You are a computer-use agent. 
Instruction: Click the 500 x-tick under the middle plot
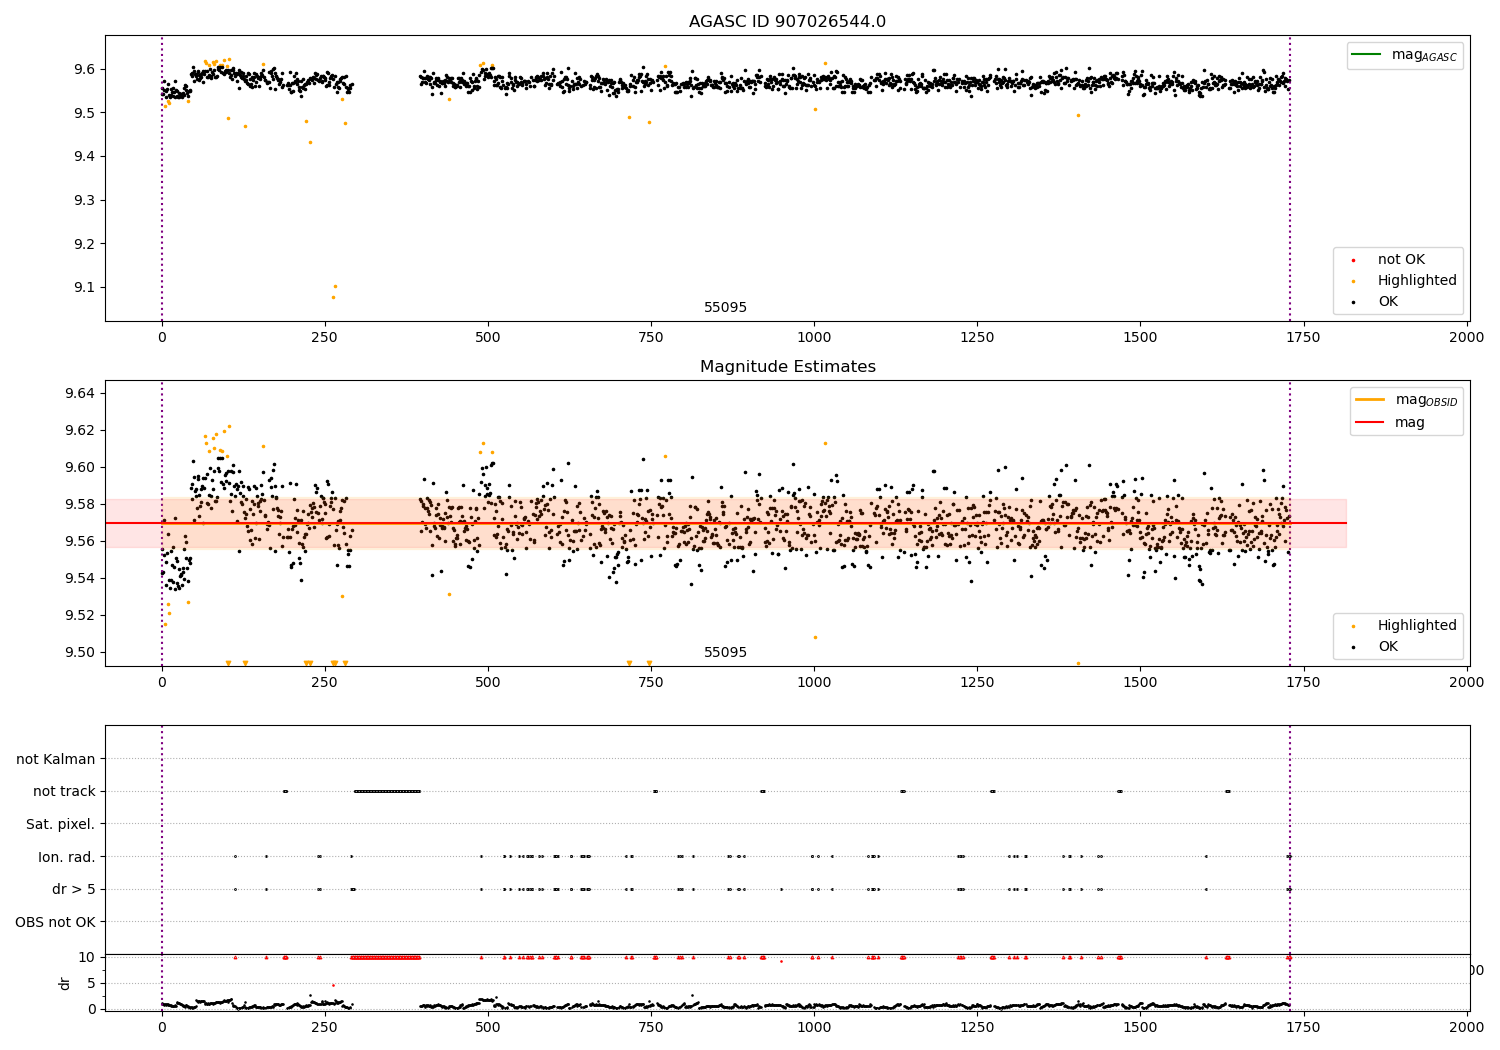[x=488, y=683]
